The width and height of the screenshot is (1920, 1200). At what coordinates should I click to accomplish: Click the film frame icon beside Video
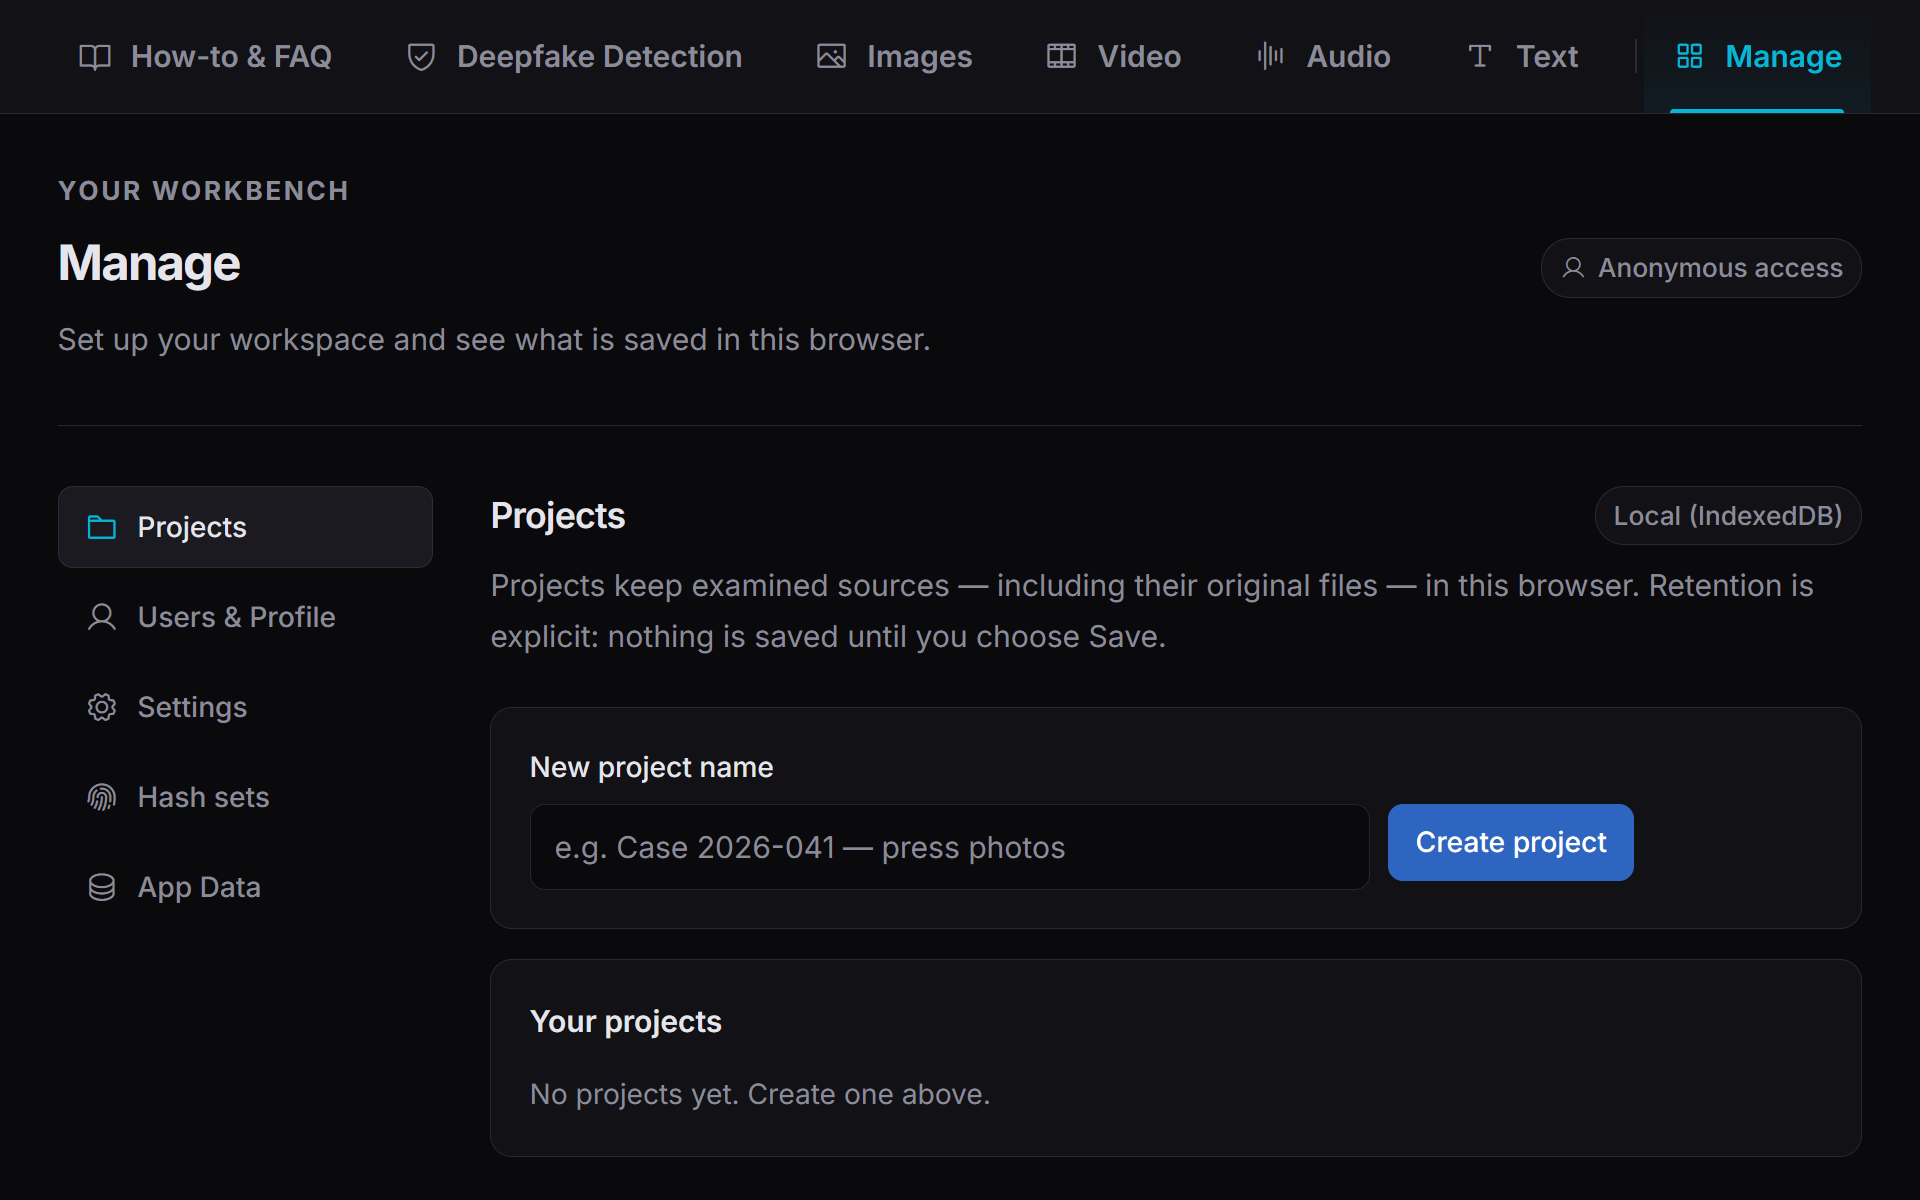[1061, 57]
